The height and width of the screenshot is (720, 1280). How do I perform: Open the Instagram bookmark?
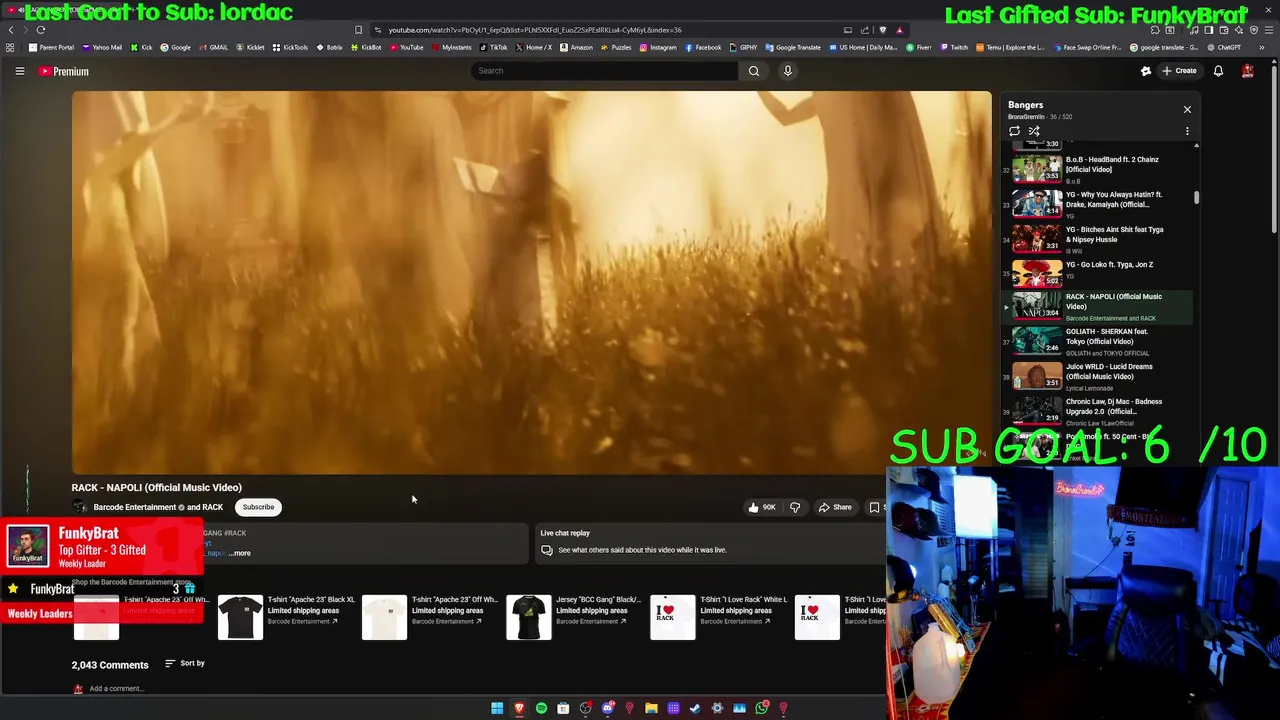658,47
